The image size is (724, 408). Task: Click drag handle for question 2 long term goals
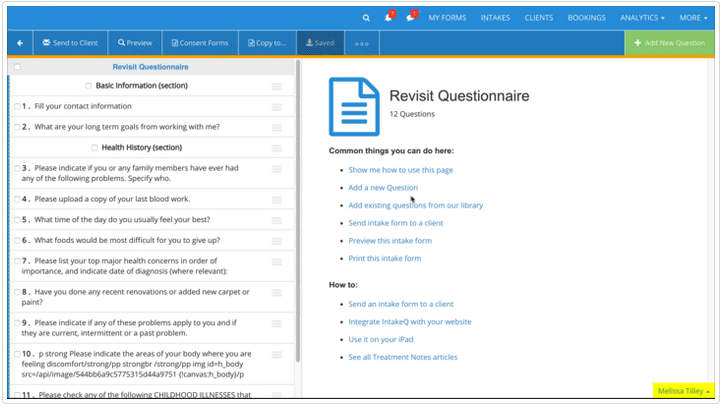[277, 128]
